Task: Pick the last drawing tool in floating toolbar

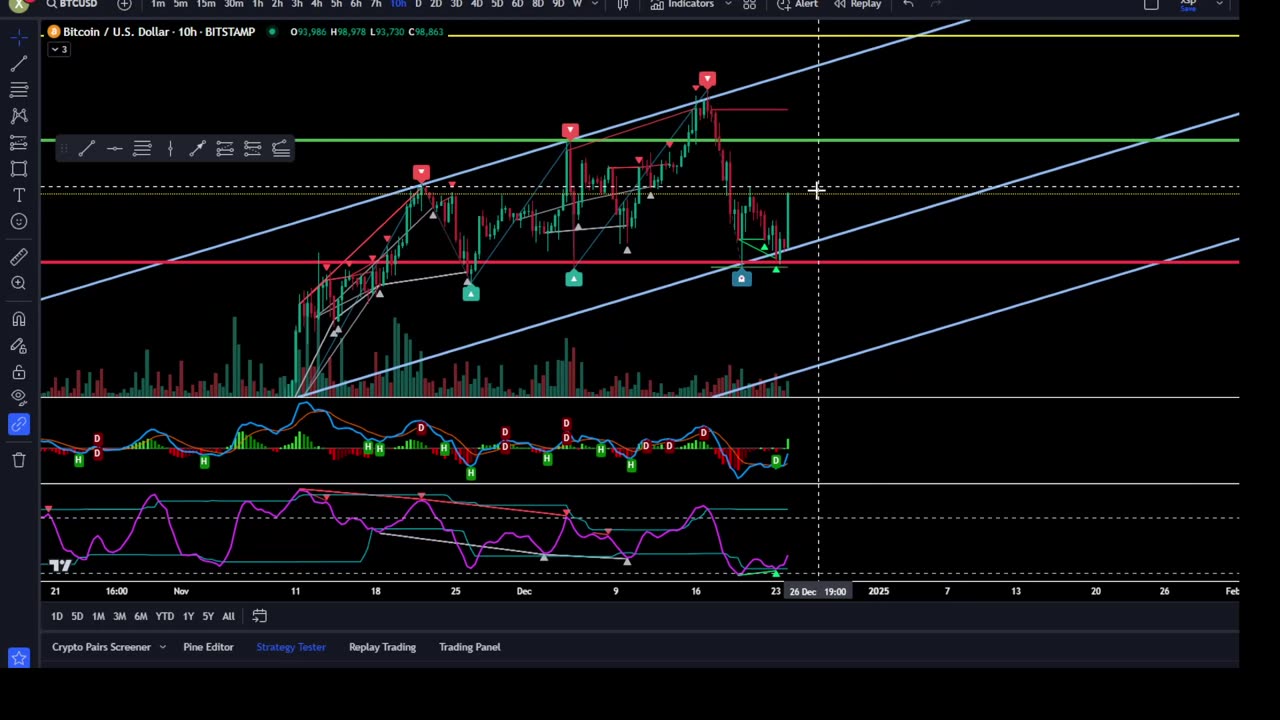Action: tap(280, 149)
